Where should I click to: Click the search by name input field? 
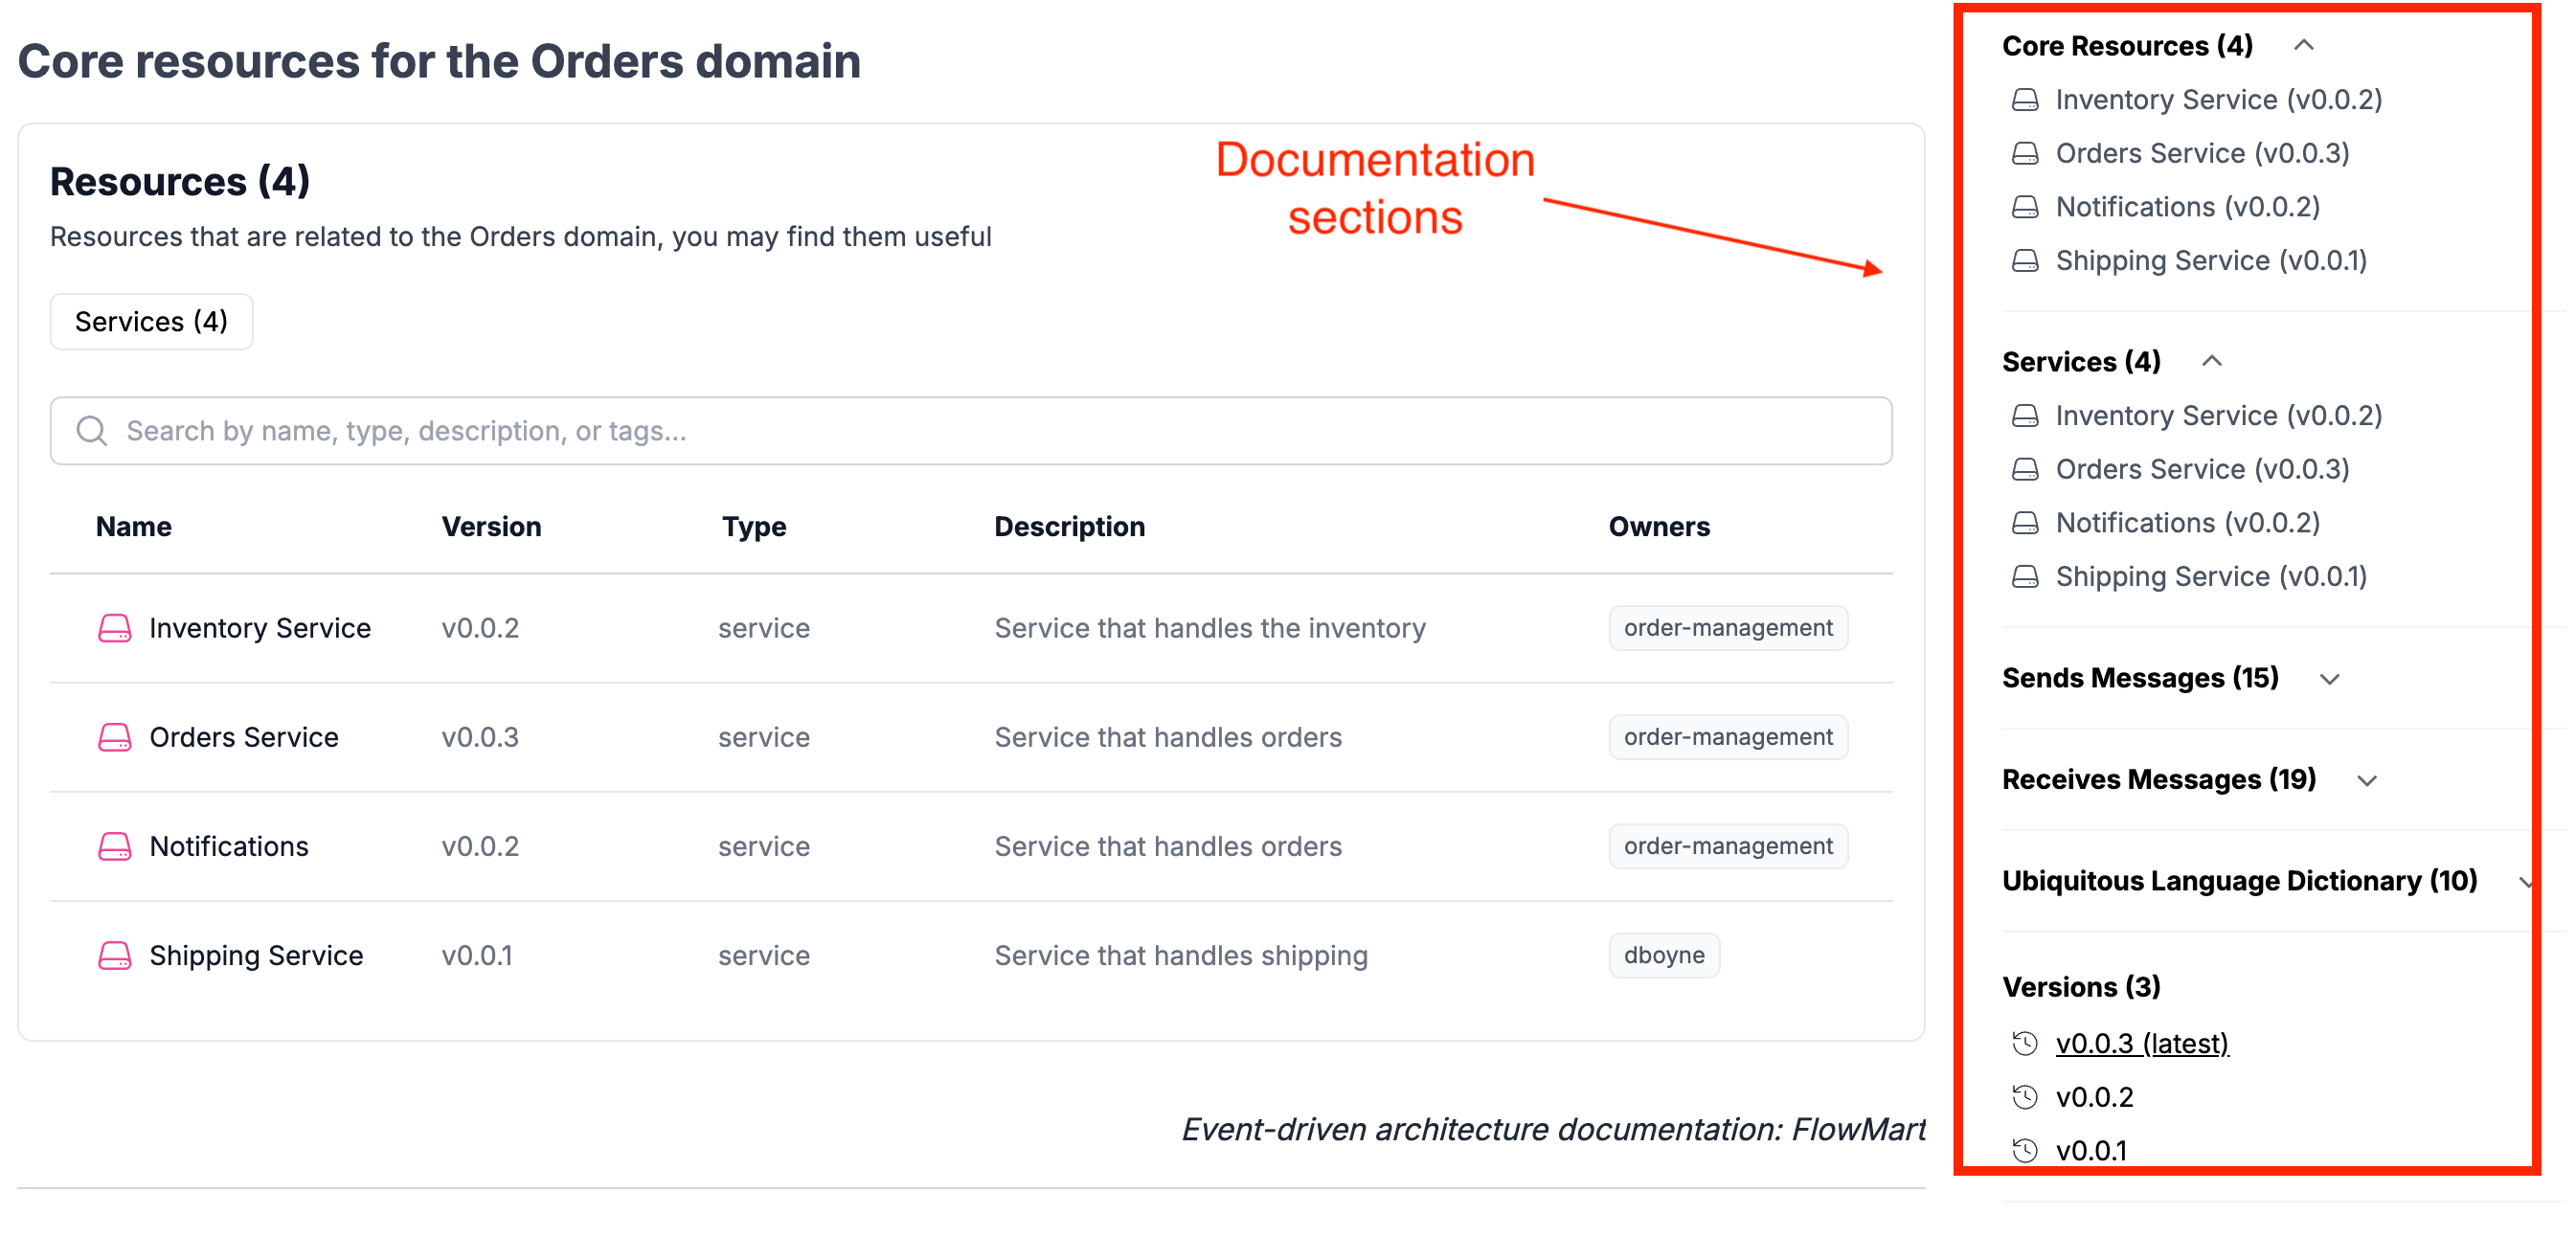coord(600,430)
